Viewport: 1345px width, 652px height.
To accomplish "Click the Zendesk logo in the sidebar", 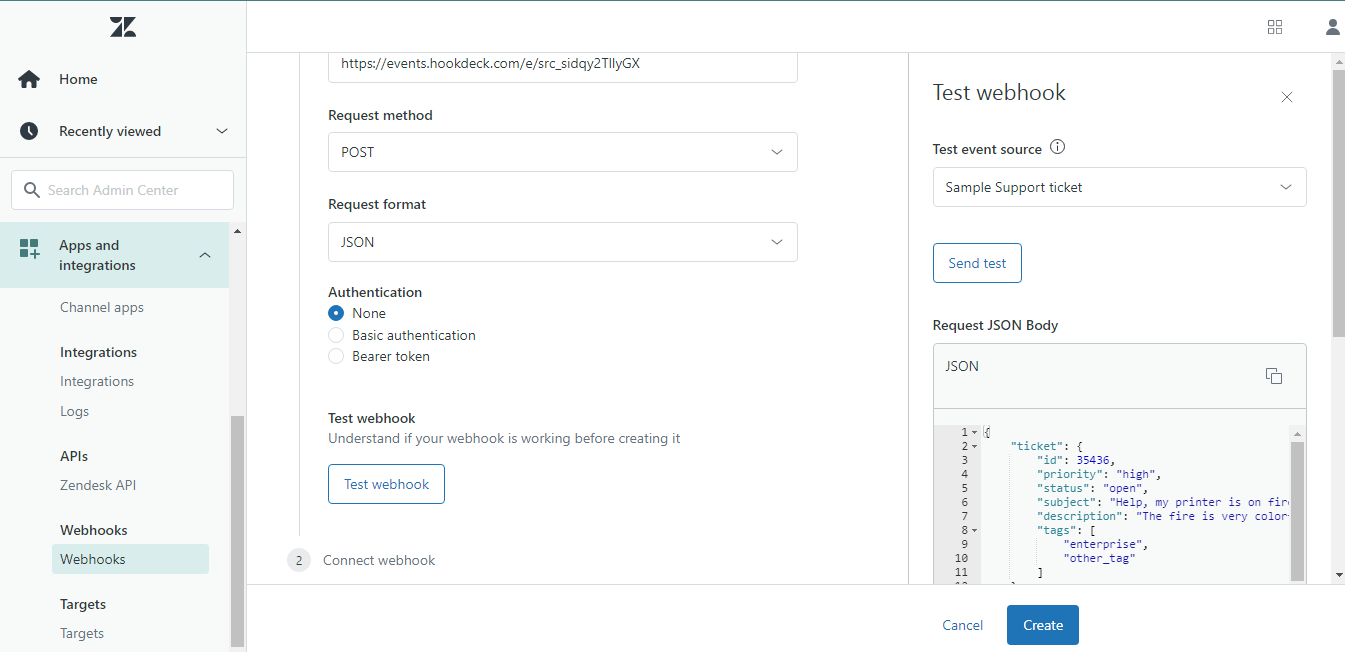I will coord(122,26).
